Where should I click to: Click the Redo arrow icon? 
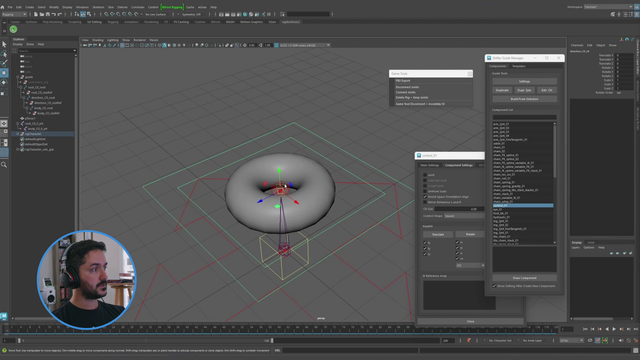(60, 14)
